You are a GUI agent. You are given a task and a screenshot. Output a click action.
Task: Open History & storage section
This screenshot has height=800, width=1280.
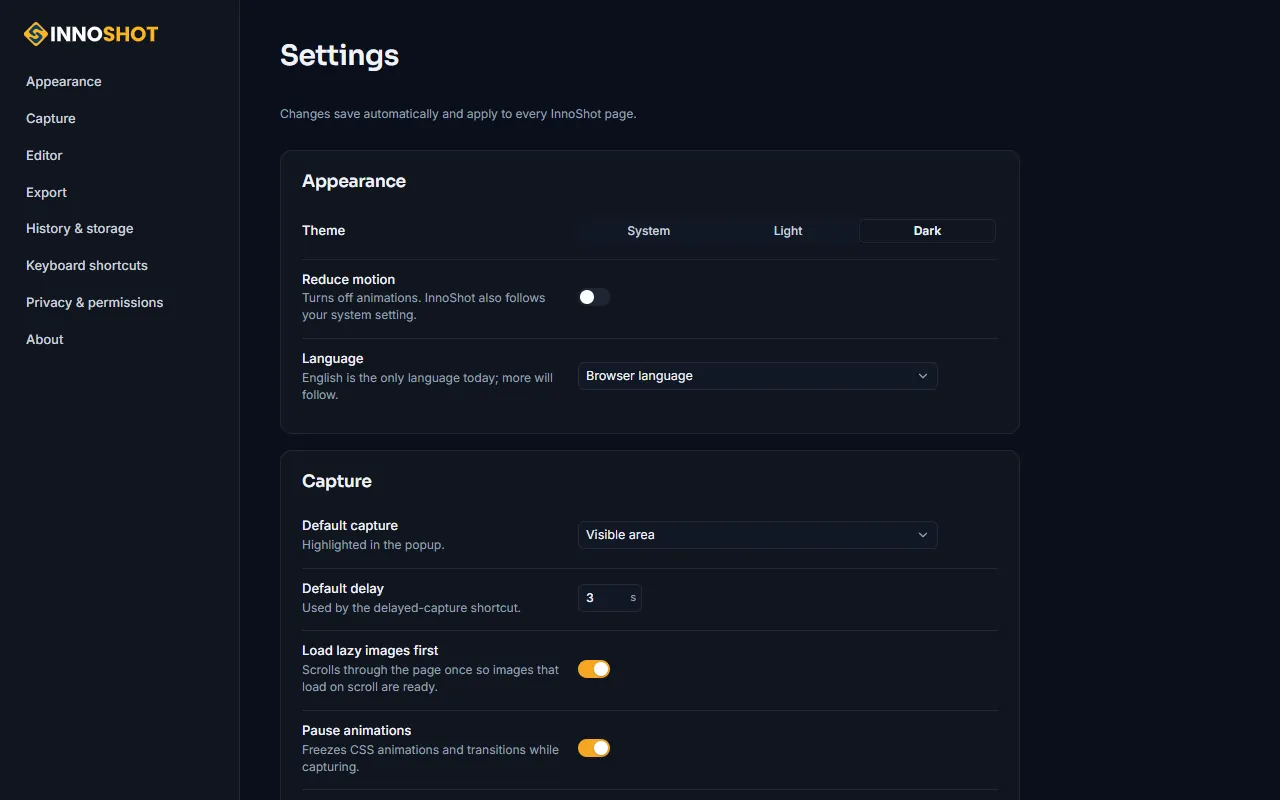click(80, 229)
